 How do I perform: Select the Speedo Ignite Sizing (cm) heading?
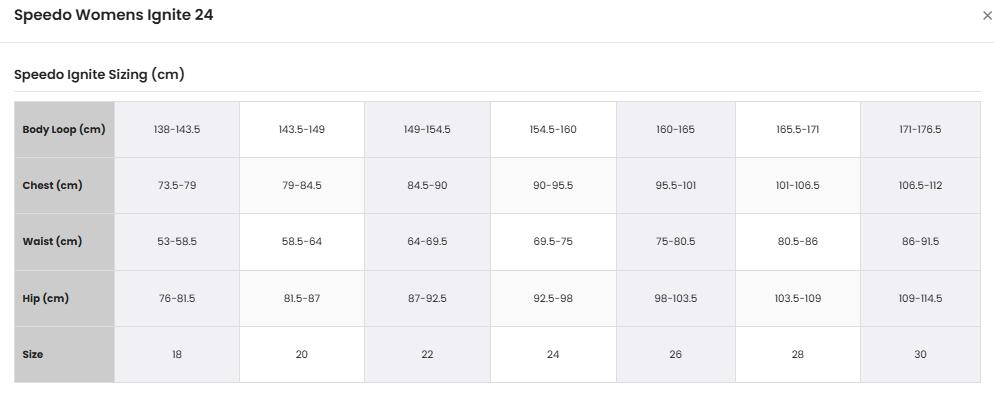99,75
